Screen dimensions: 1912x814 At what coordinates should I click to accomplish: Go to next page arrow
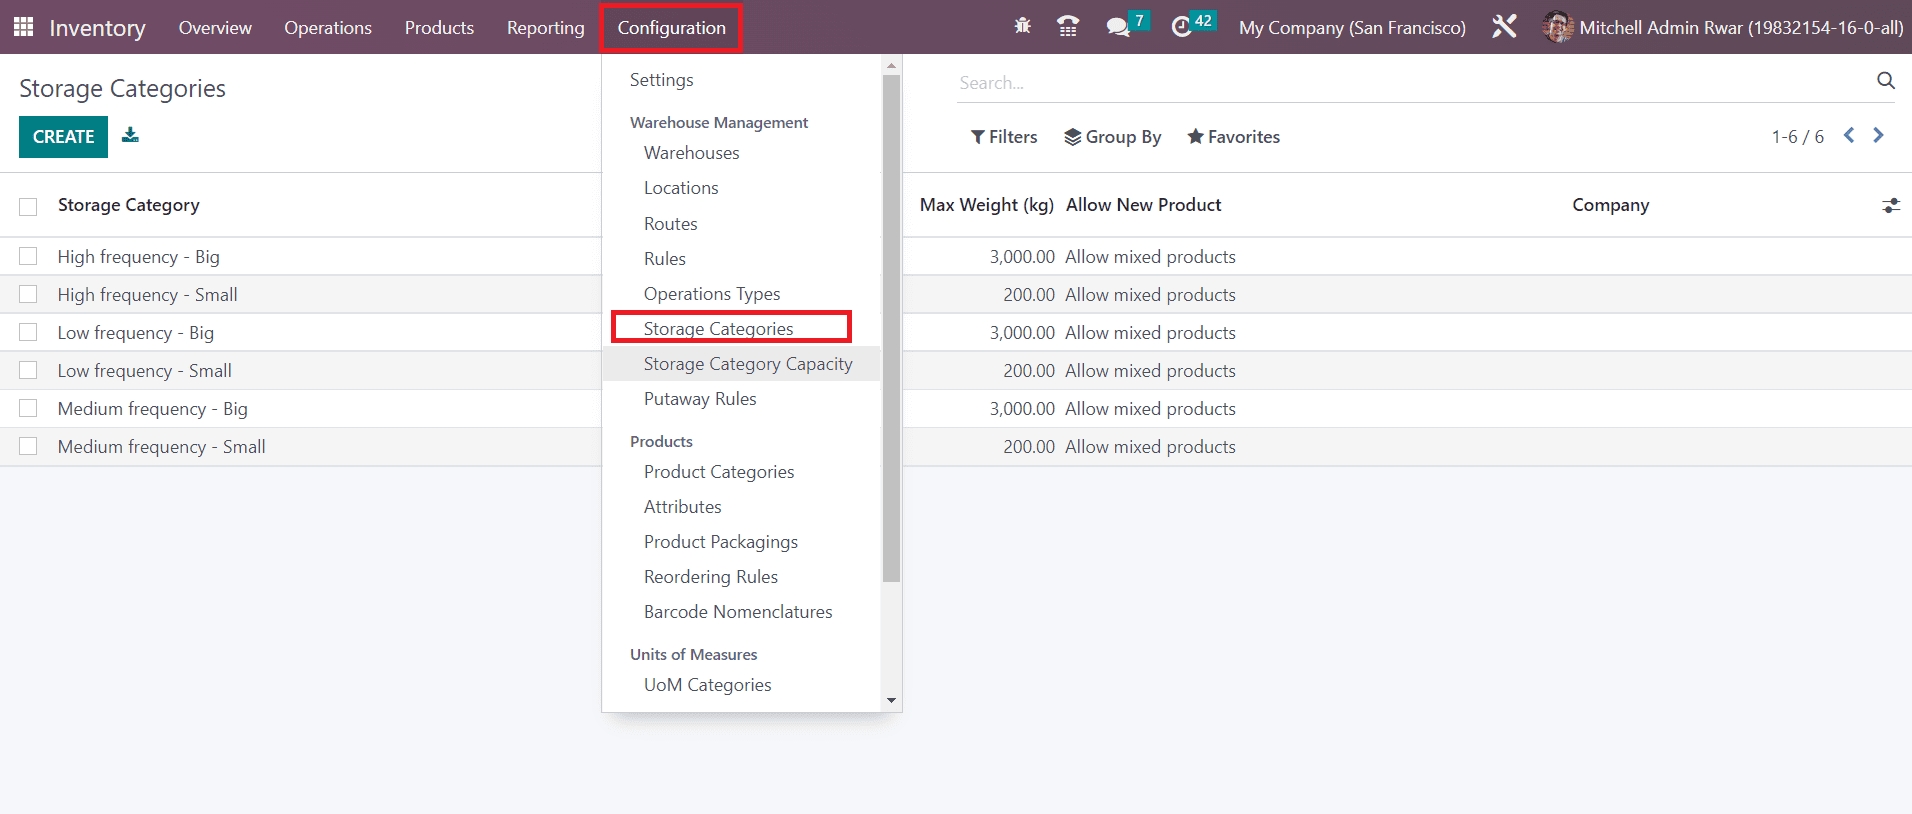[1878, 136]
